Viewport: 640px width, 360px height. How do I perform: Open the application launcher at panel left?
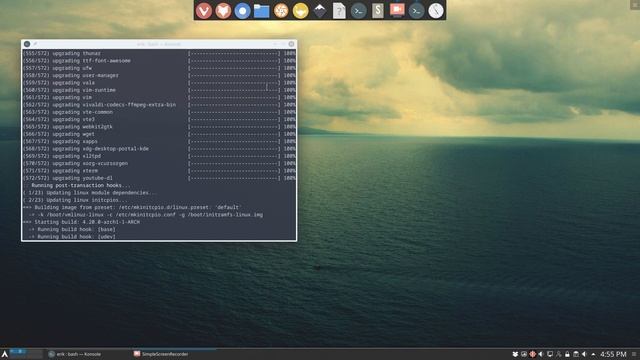click(x=4, y=354)
